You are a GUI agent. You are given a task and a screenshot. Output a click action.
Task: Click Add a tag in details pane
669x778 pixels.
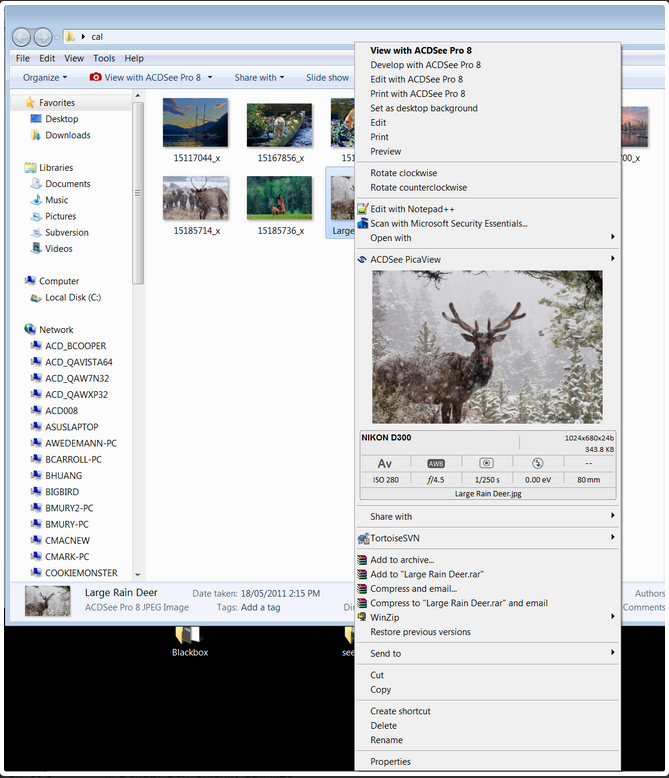point(260,607)
